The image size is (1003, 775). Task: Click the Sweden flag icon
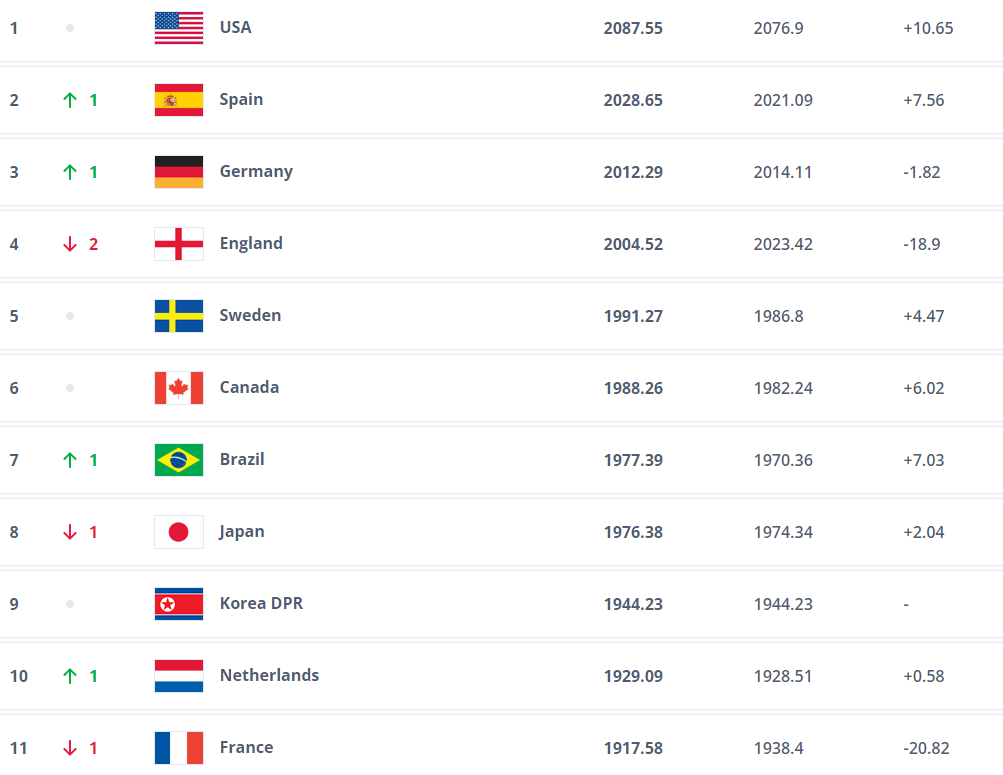click(x=179, y=316)
